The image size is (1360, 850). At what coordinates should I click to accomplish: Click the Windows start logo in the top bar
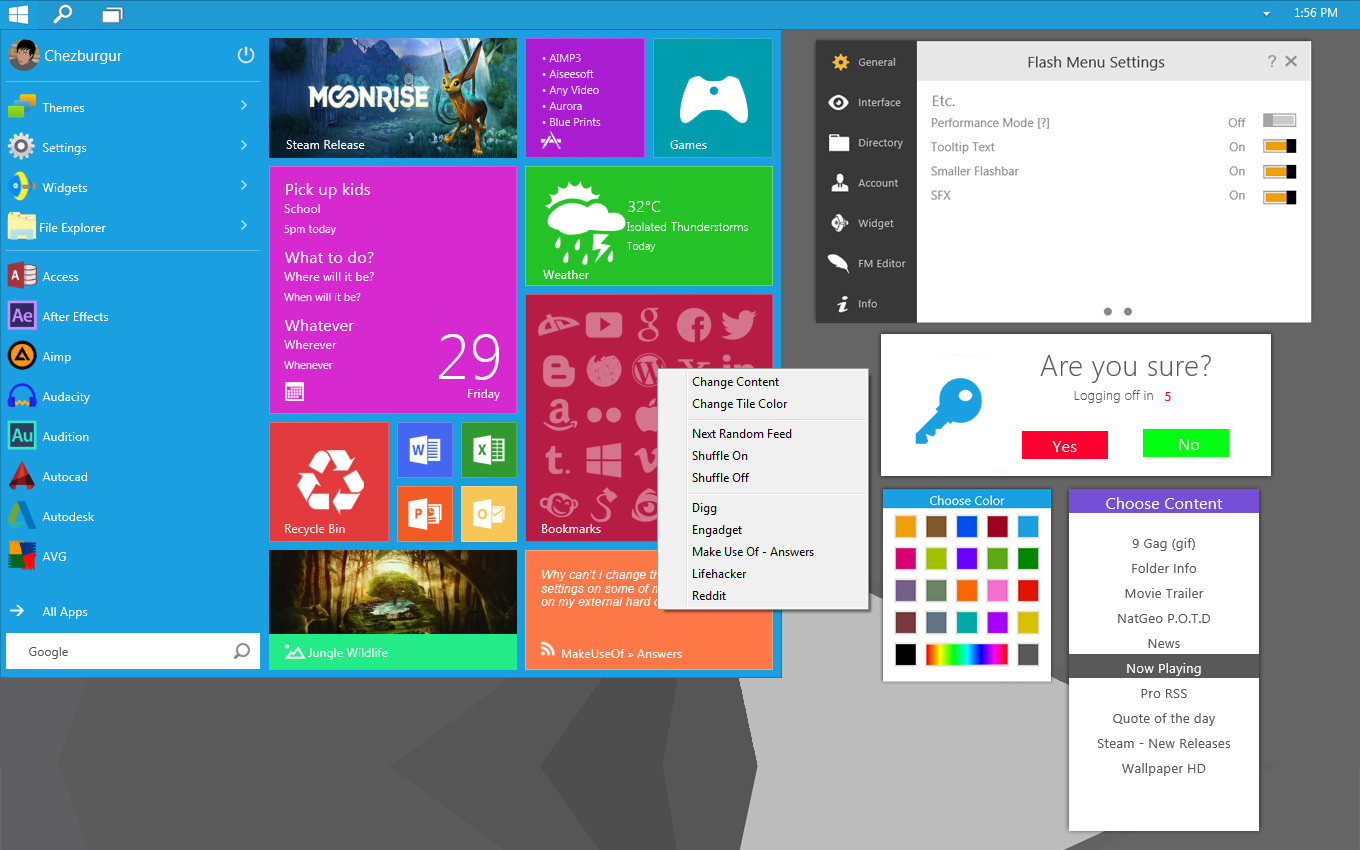[x=18, y=14]
